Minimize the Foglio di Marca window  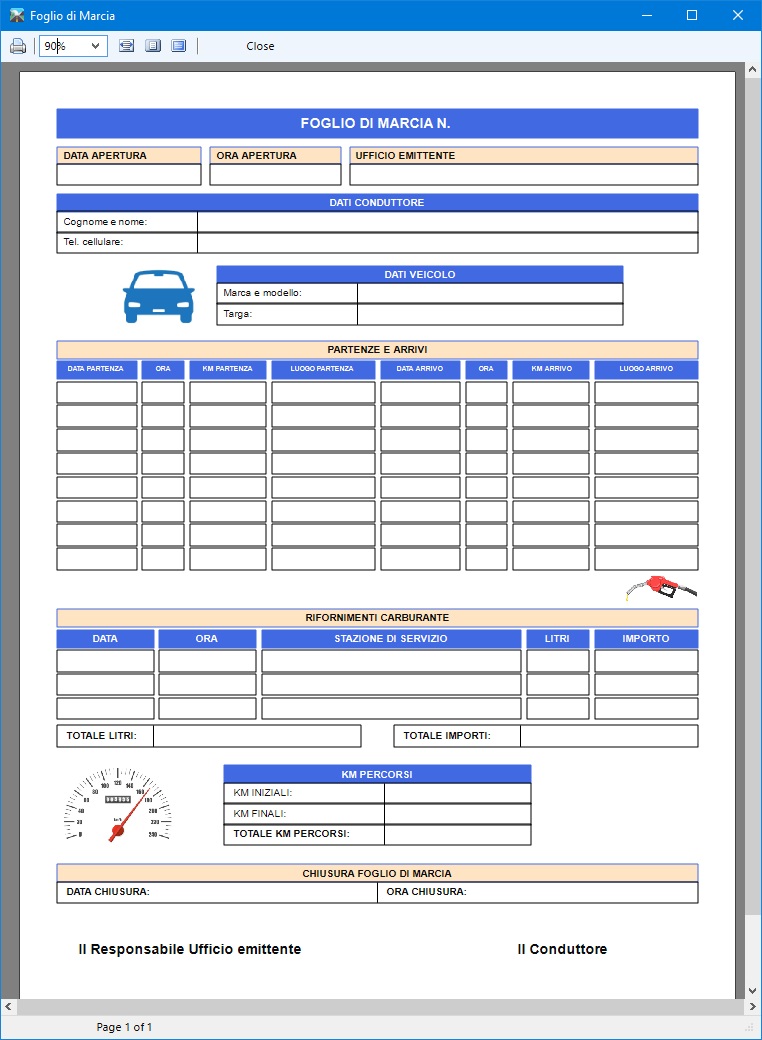point(647,15)
